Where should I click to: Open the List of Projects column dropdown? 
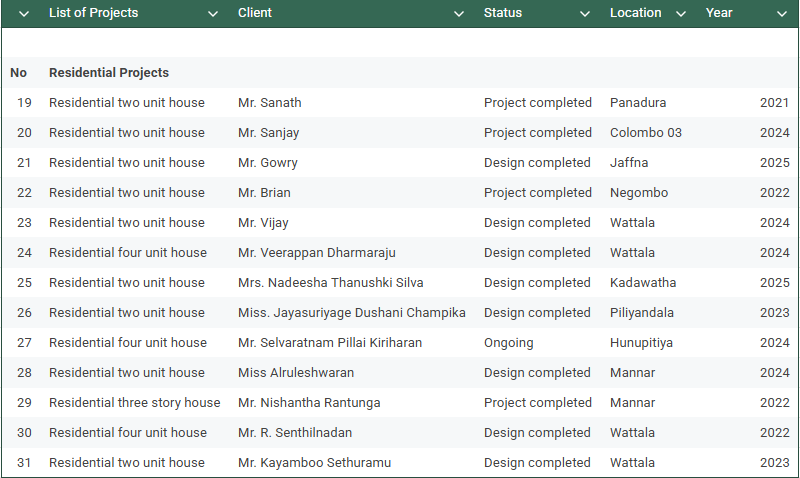212,14
